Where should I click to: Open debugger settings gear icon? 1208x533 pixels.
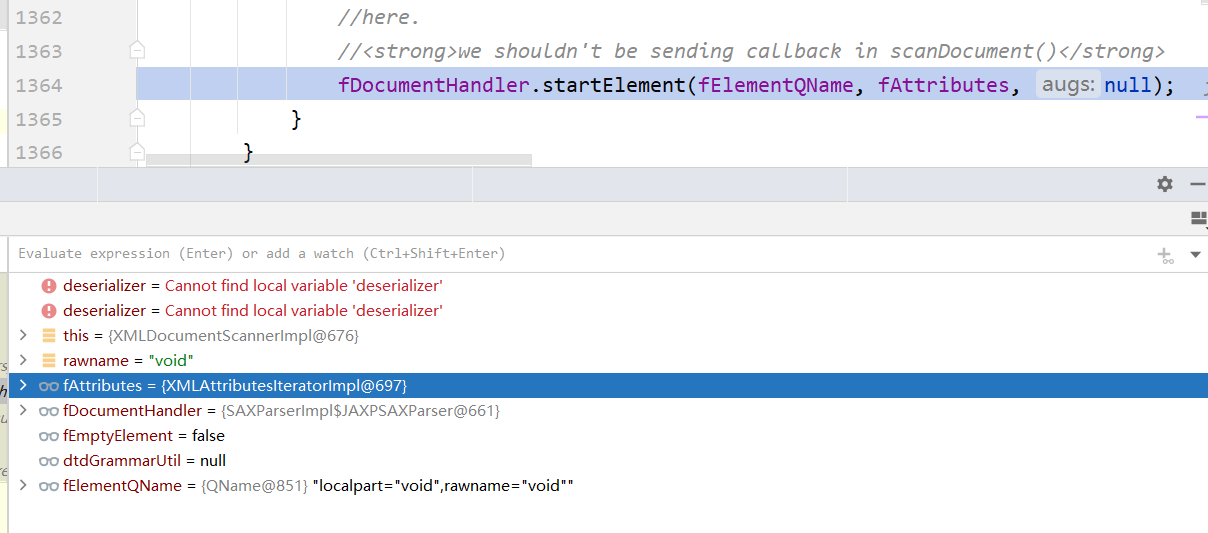(x=1165, y=184)
